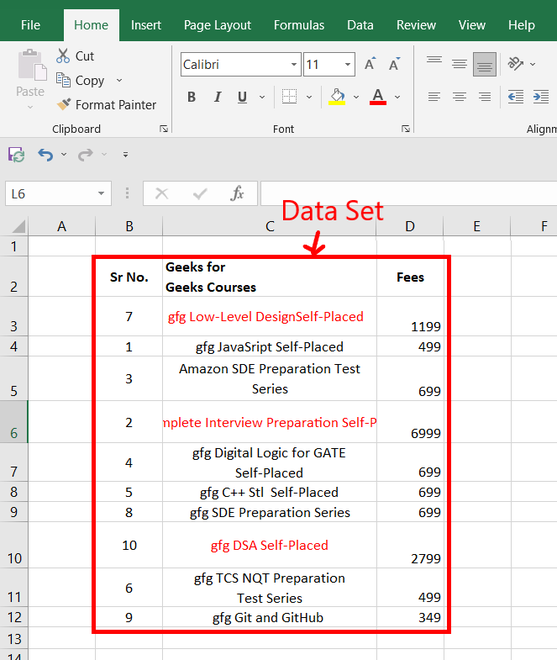
Task: Align text right
Action: 485,97
